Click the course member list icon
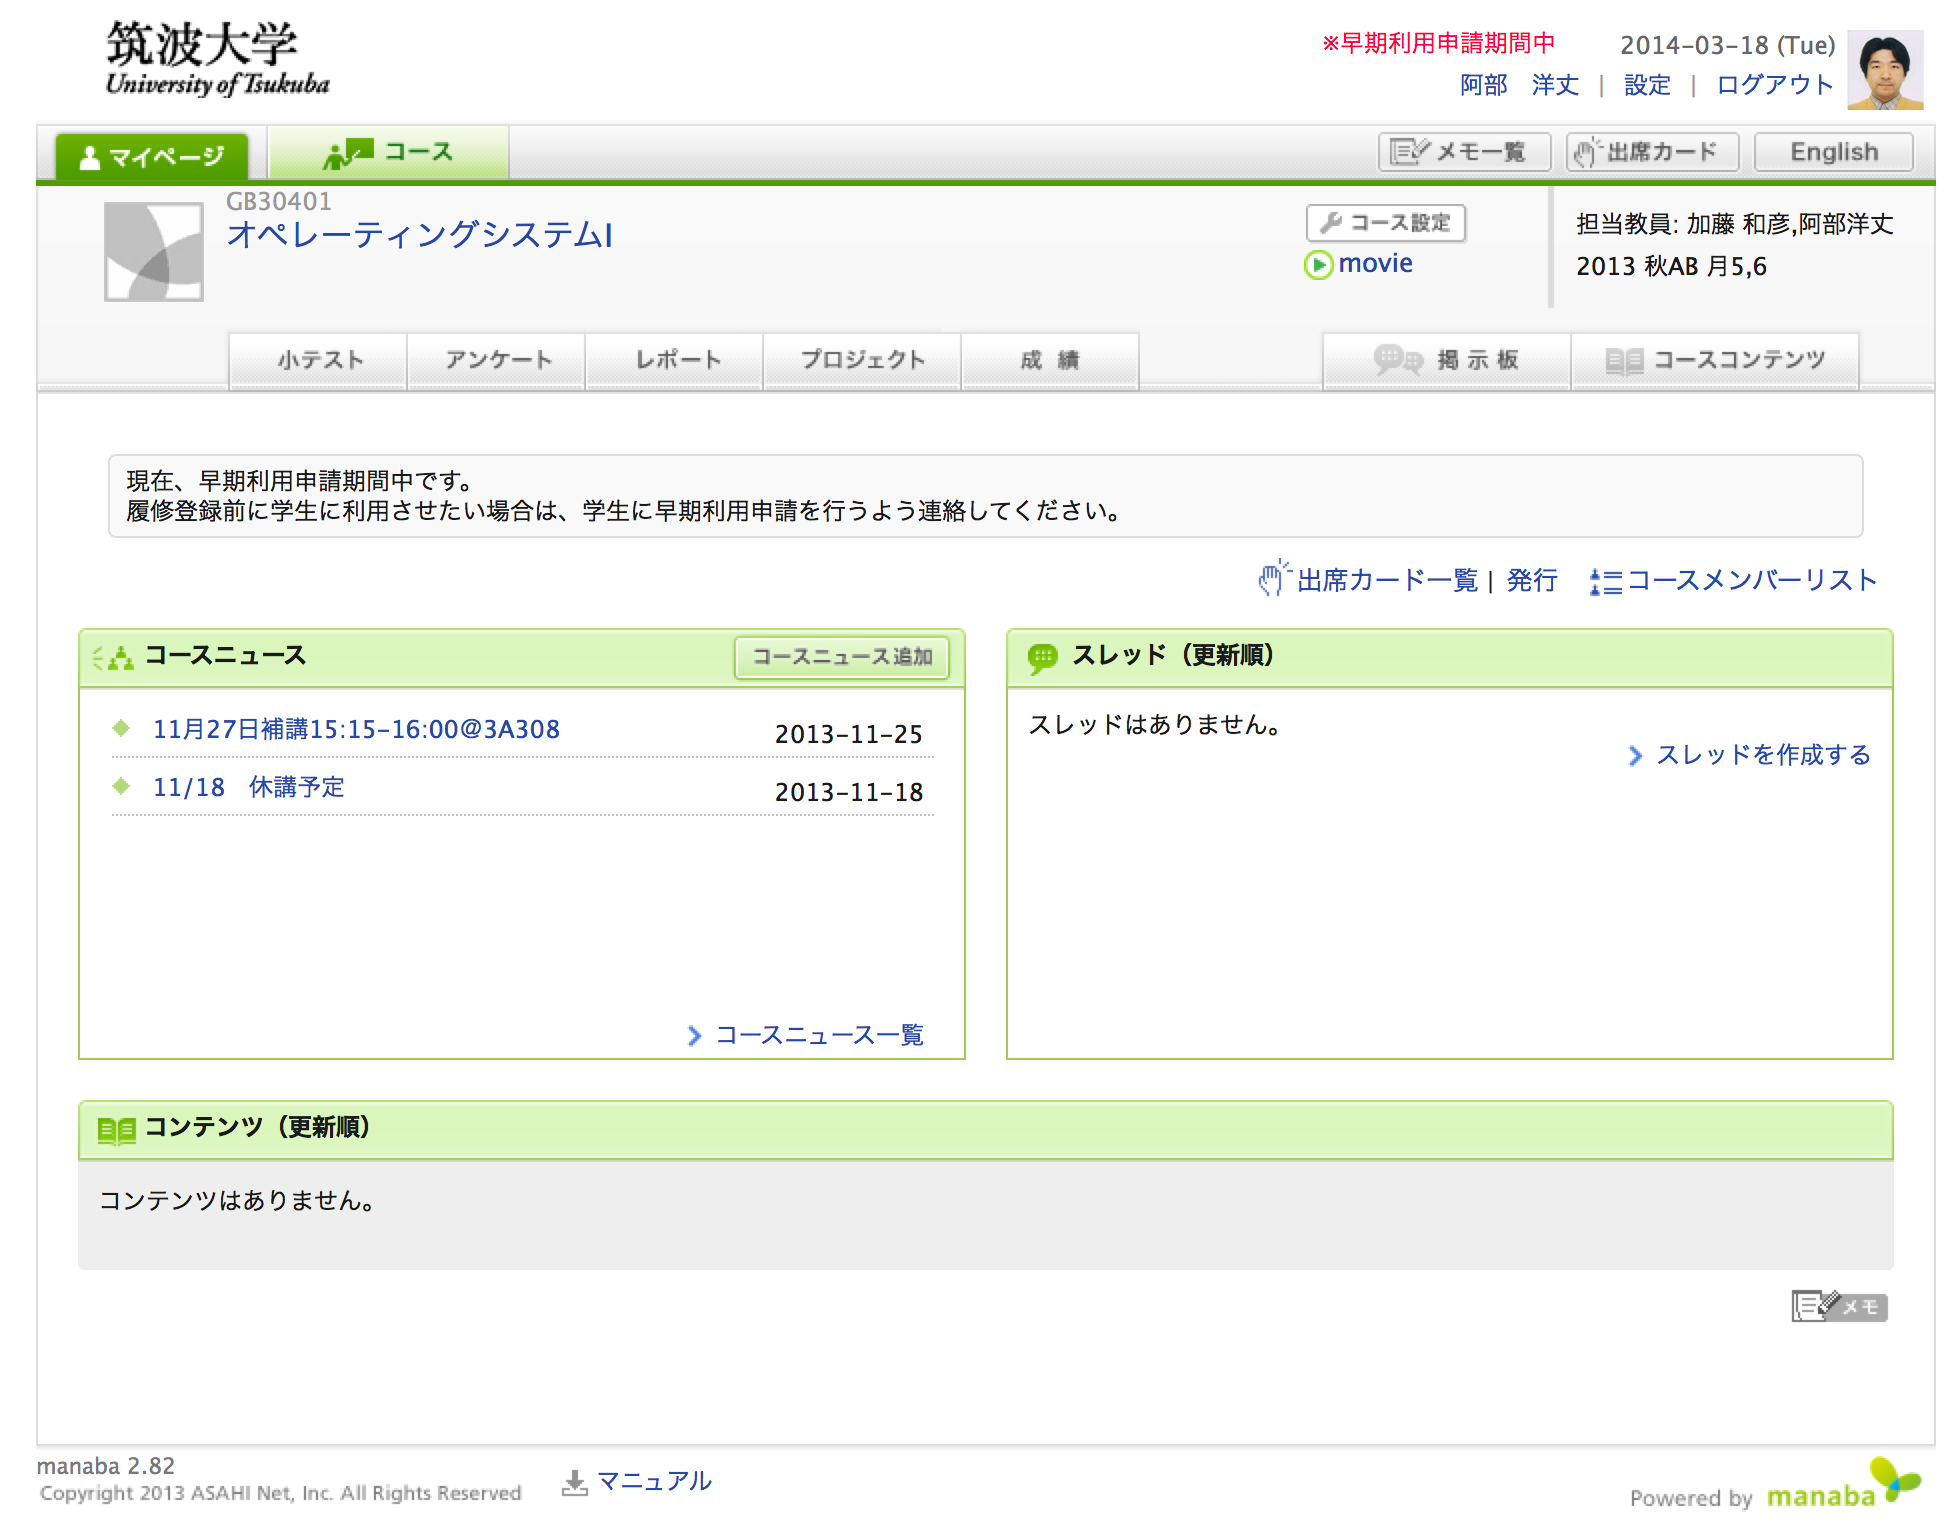1958x1538 pixels. (1605, 581)
